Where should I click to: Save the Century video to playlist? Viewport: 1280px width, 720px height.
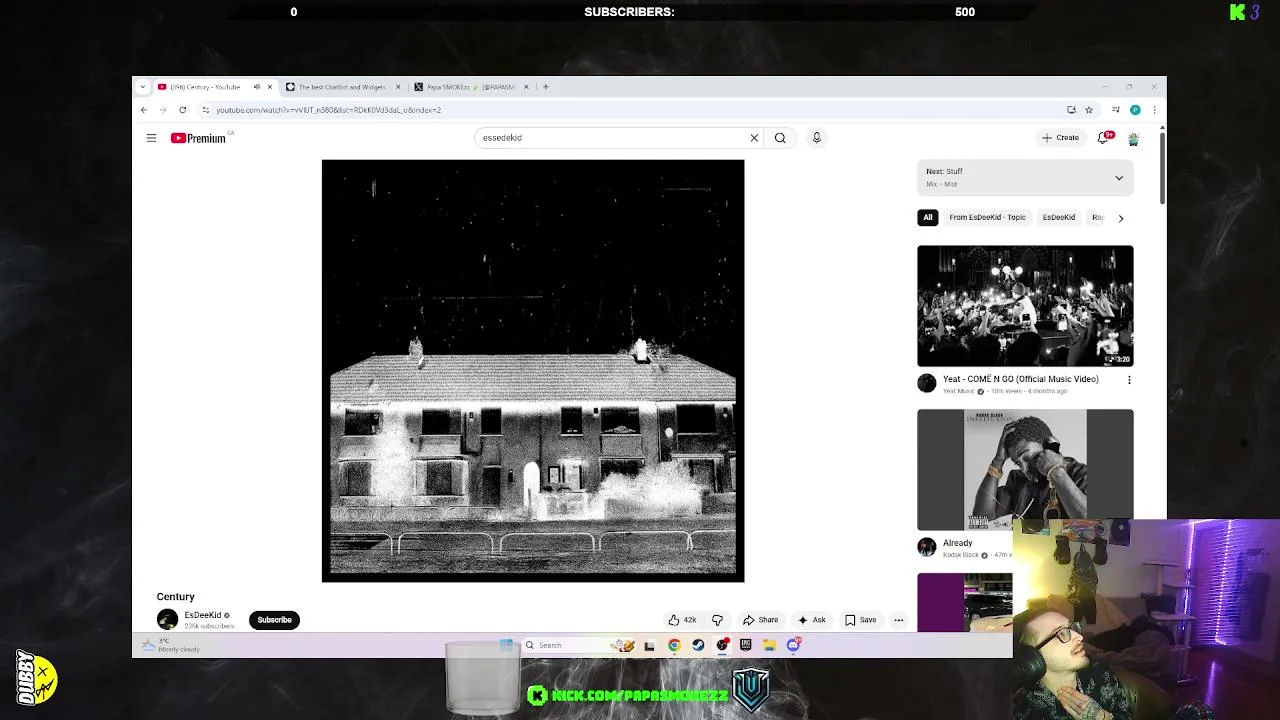860,620
